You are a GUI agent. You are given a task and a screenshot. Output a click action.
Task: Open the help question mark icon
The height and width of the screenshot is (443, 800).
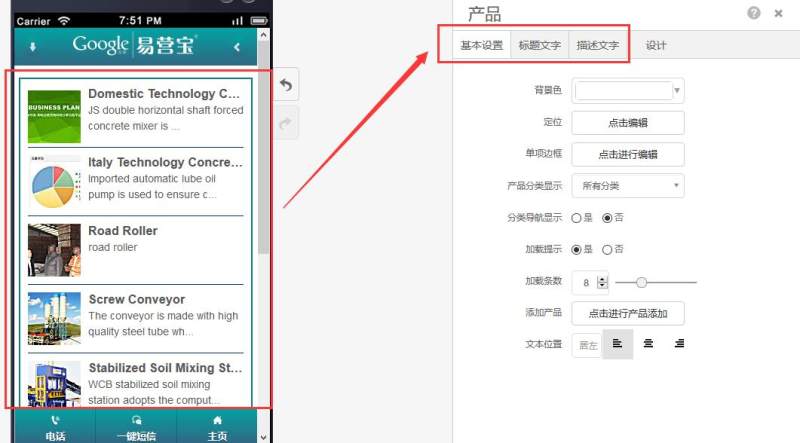754,13
